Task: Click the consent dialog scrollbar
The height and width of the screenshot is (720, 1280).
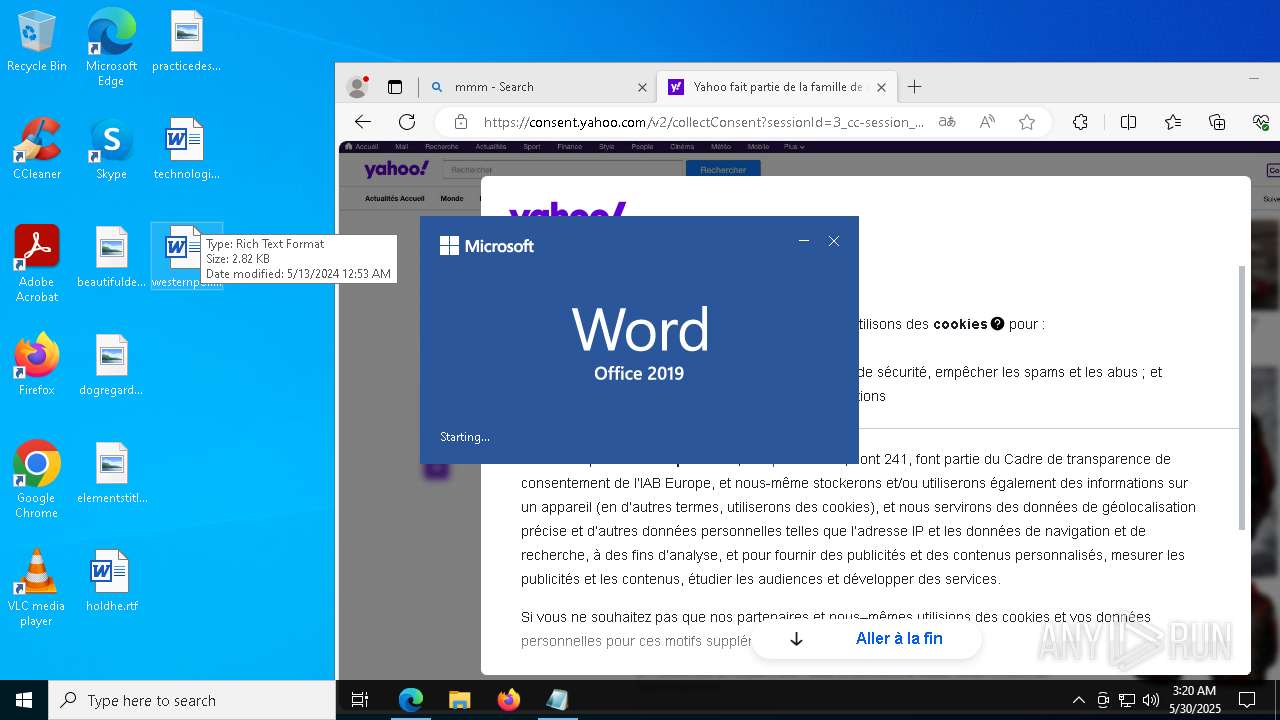Action: (1243, 398)
